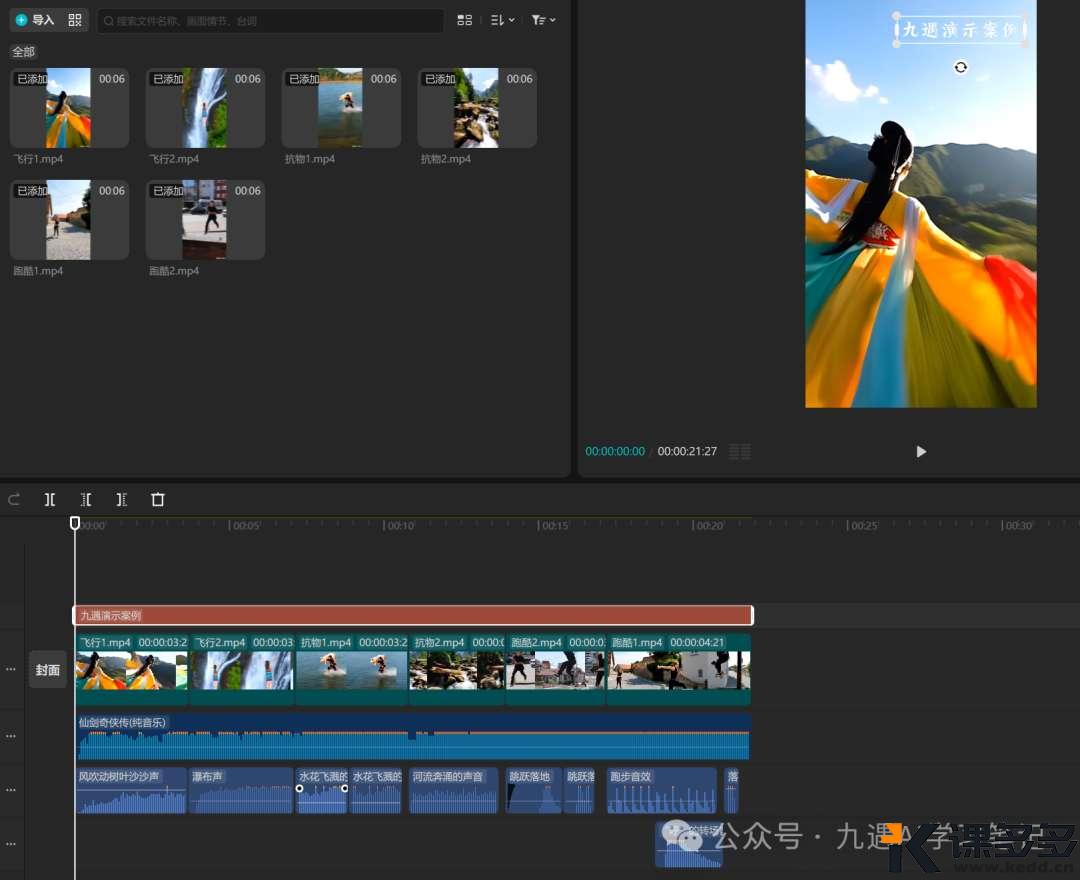Open the grid icon beside 导入

(75, 20)
